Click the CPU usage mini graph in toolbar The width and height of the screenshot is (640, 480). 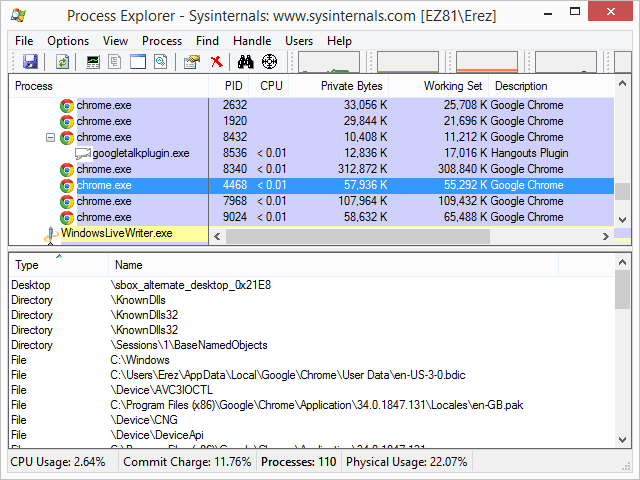[329, 62]
